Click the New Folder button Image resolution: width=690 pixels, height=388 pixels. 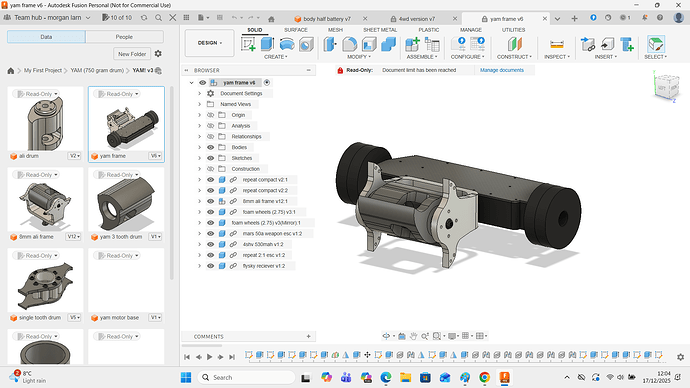(132, 54)
